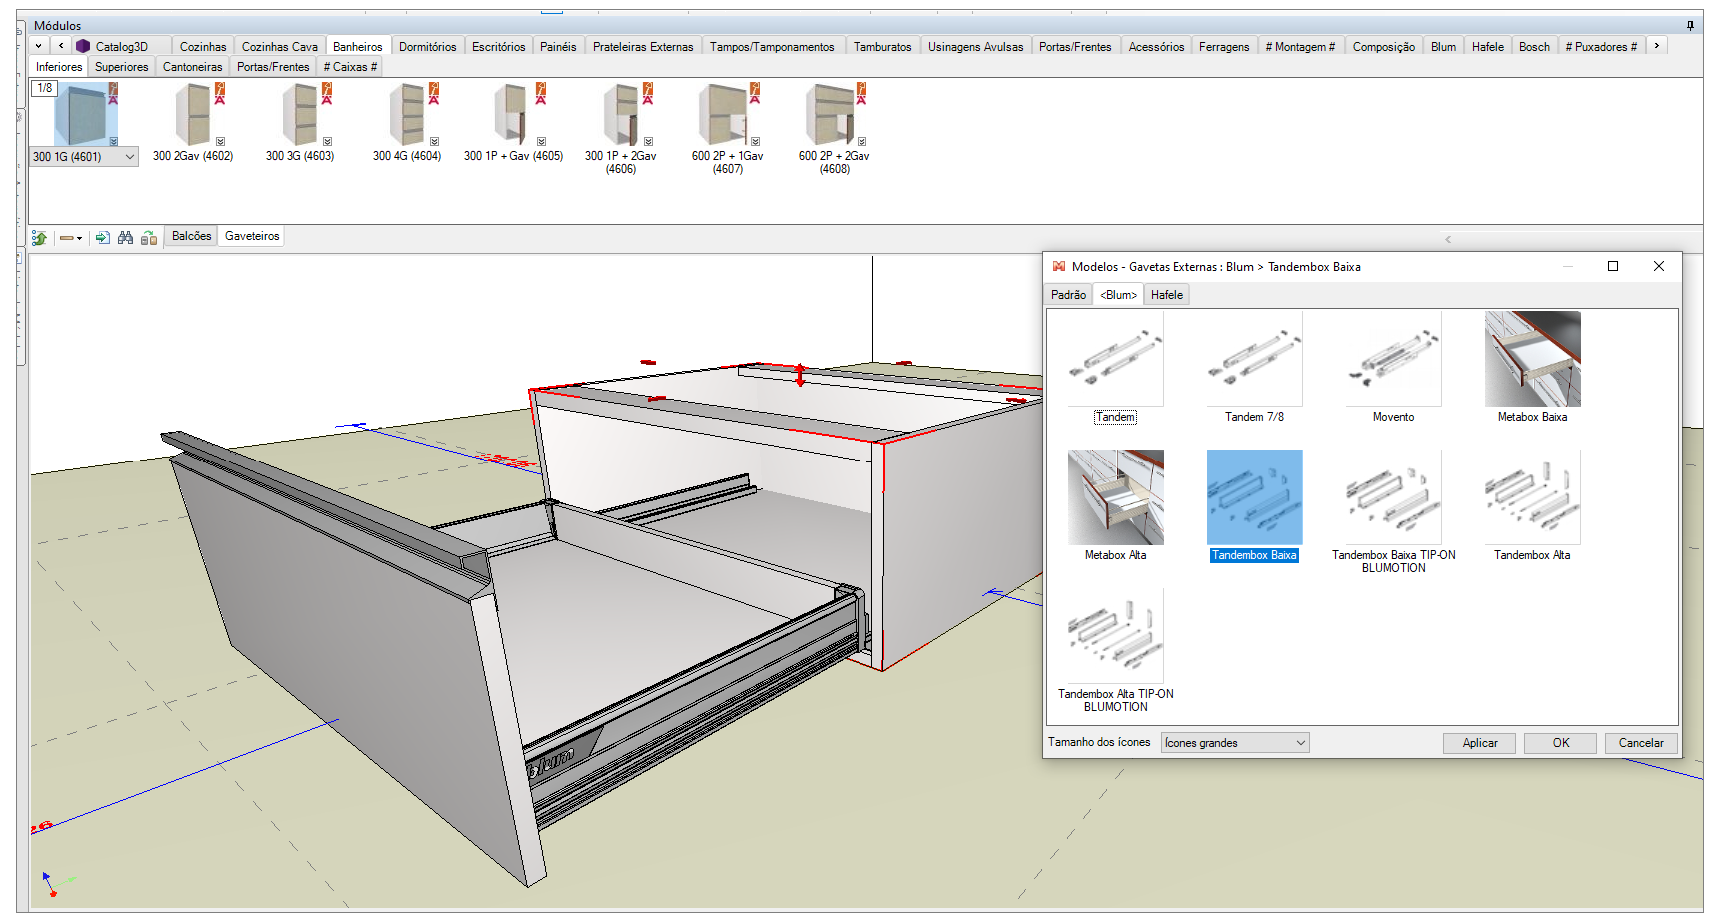The height and width of the screenshot is (918, 1727).
Task: Open the Cozinhas Cava tab
Action: 280,47
